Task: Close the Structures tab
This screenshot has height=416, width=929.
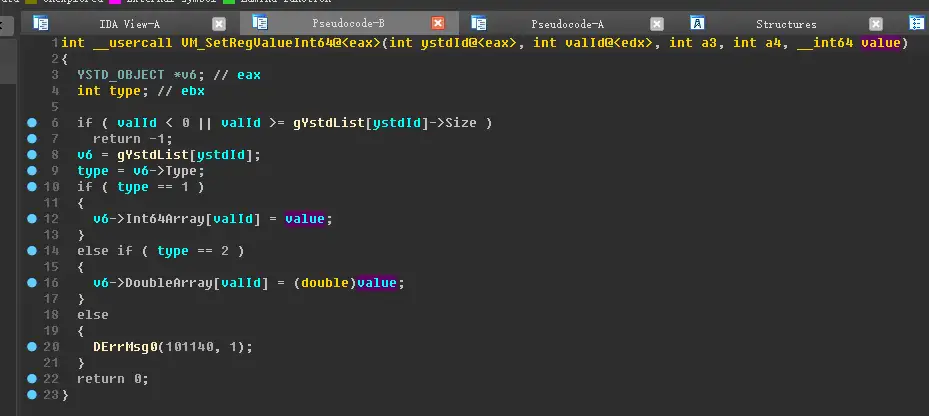Action: [x=876, y=23]
